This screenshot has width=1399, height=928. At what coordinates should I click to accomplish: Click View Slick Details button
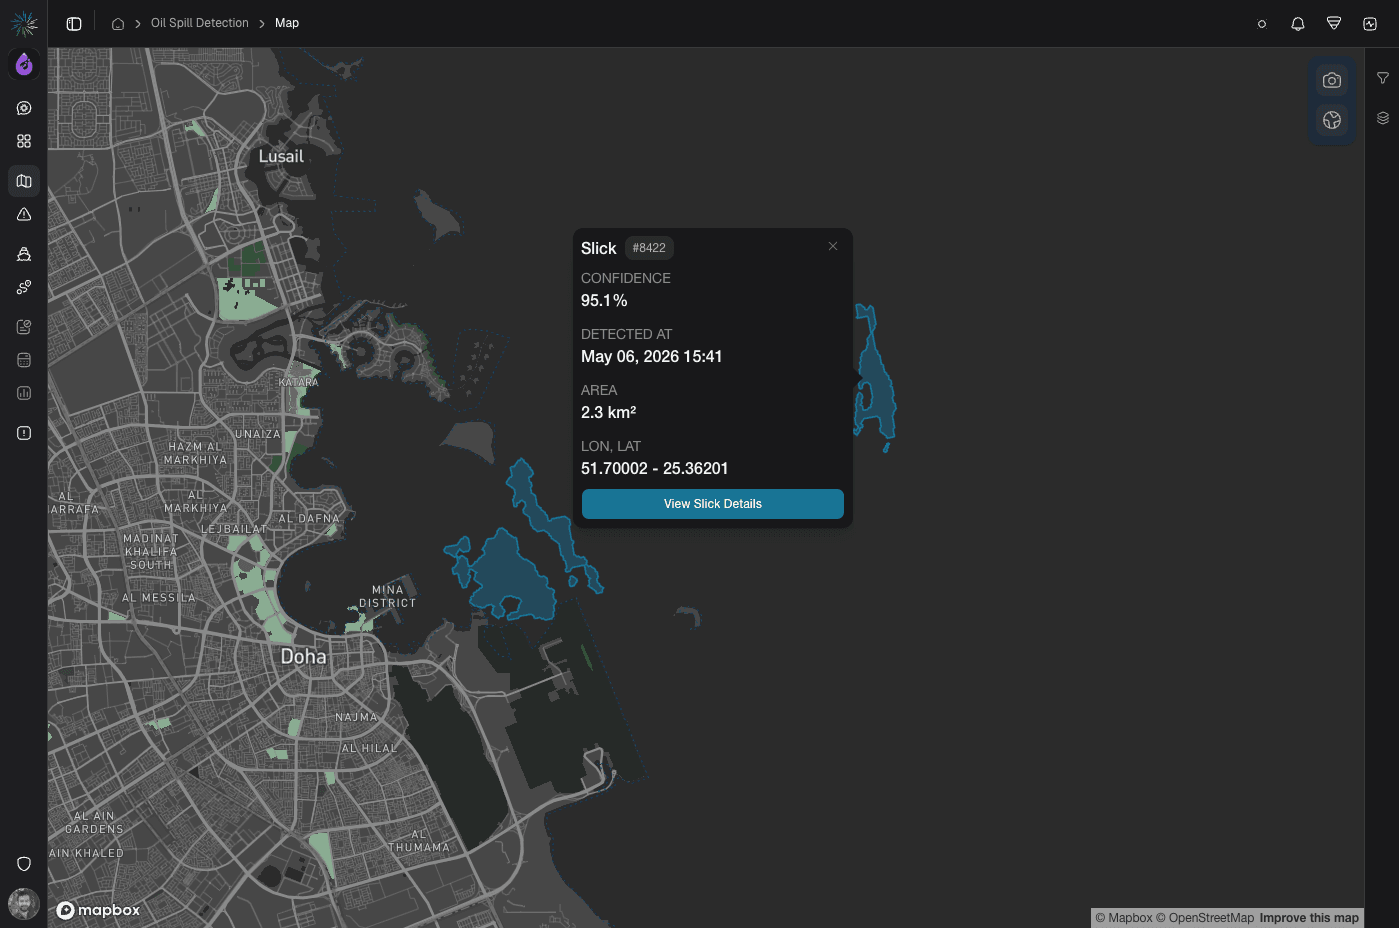pyautogui.click(x=713, y=504)
